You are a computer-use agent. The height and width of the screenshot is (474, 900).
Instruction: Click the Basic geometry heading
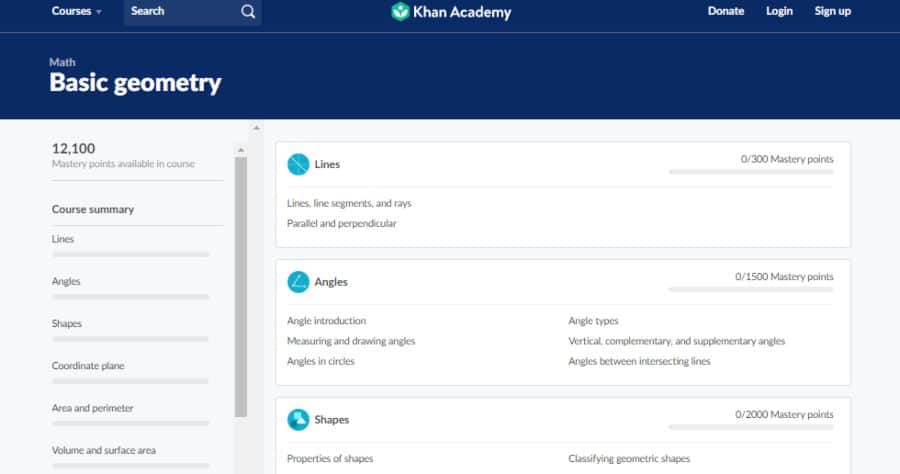(135, 83)
